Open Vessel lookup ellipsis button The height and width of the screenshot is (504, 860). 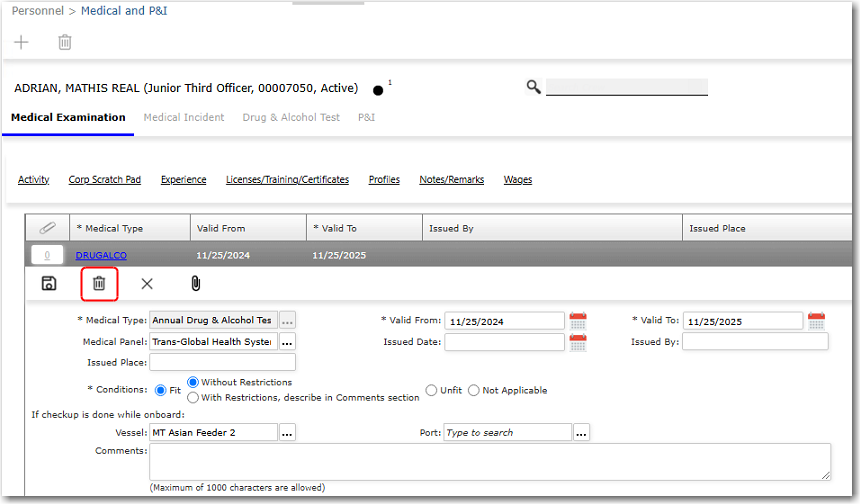[x=287, y=433]
